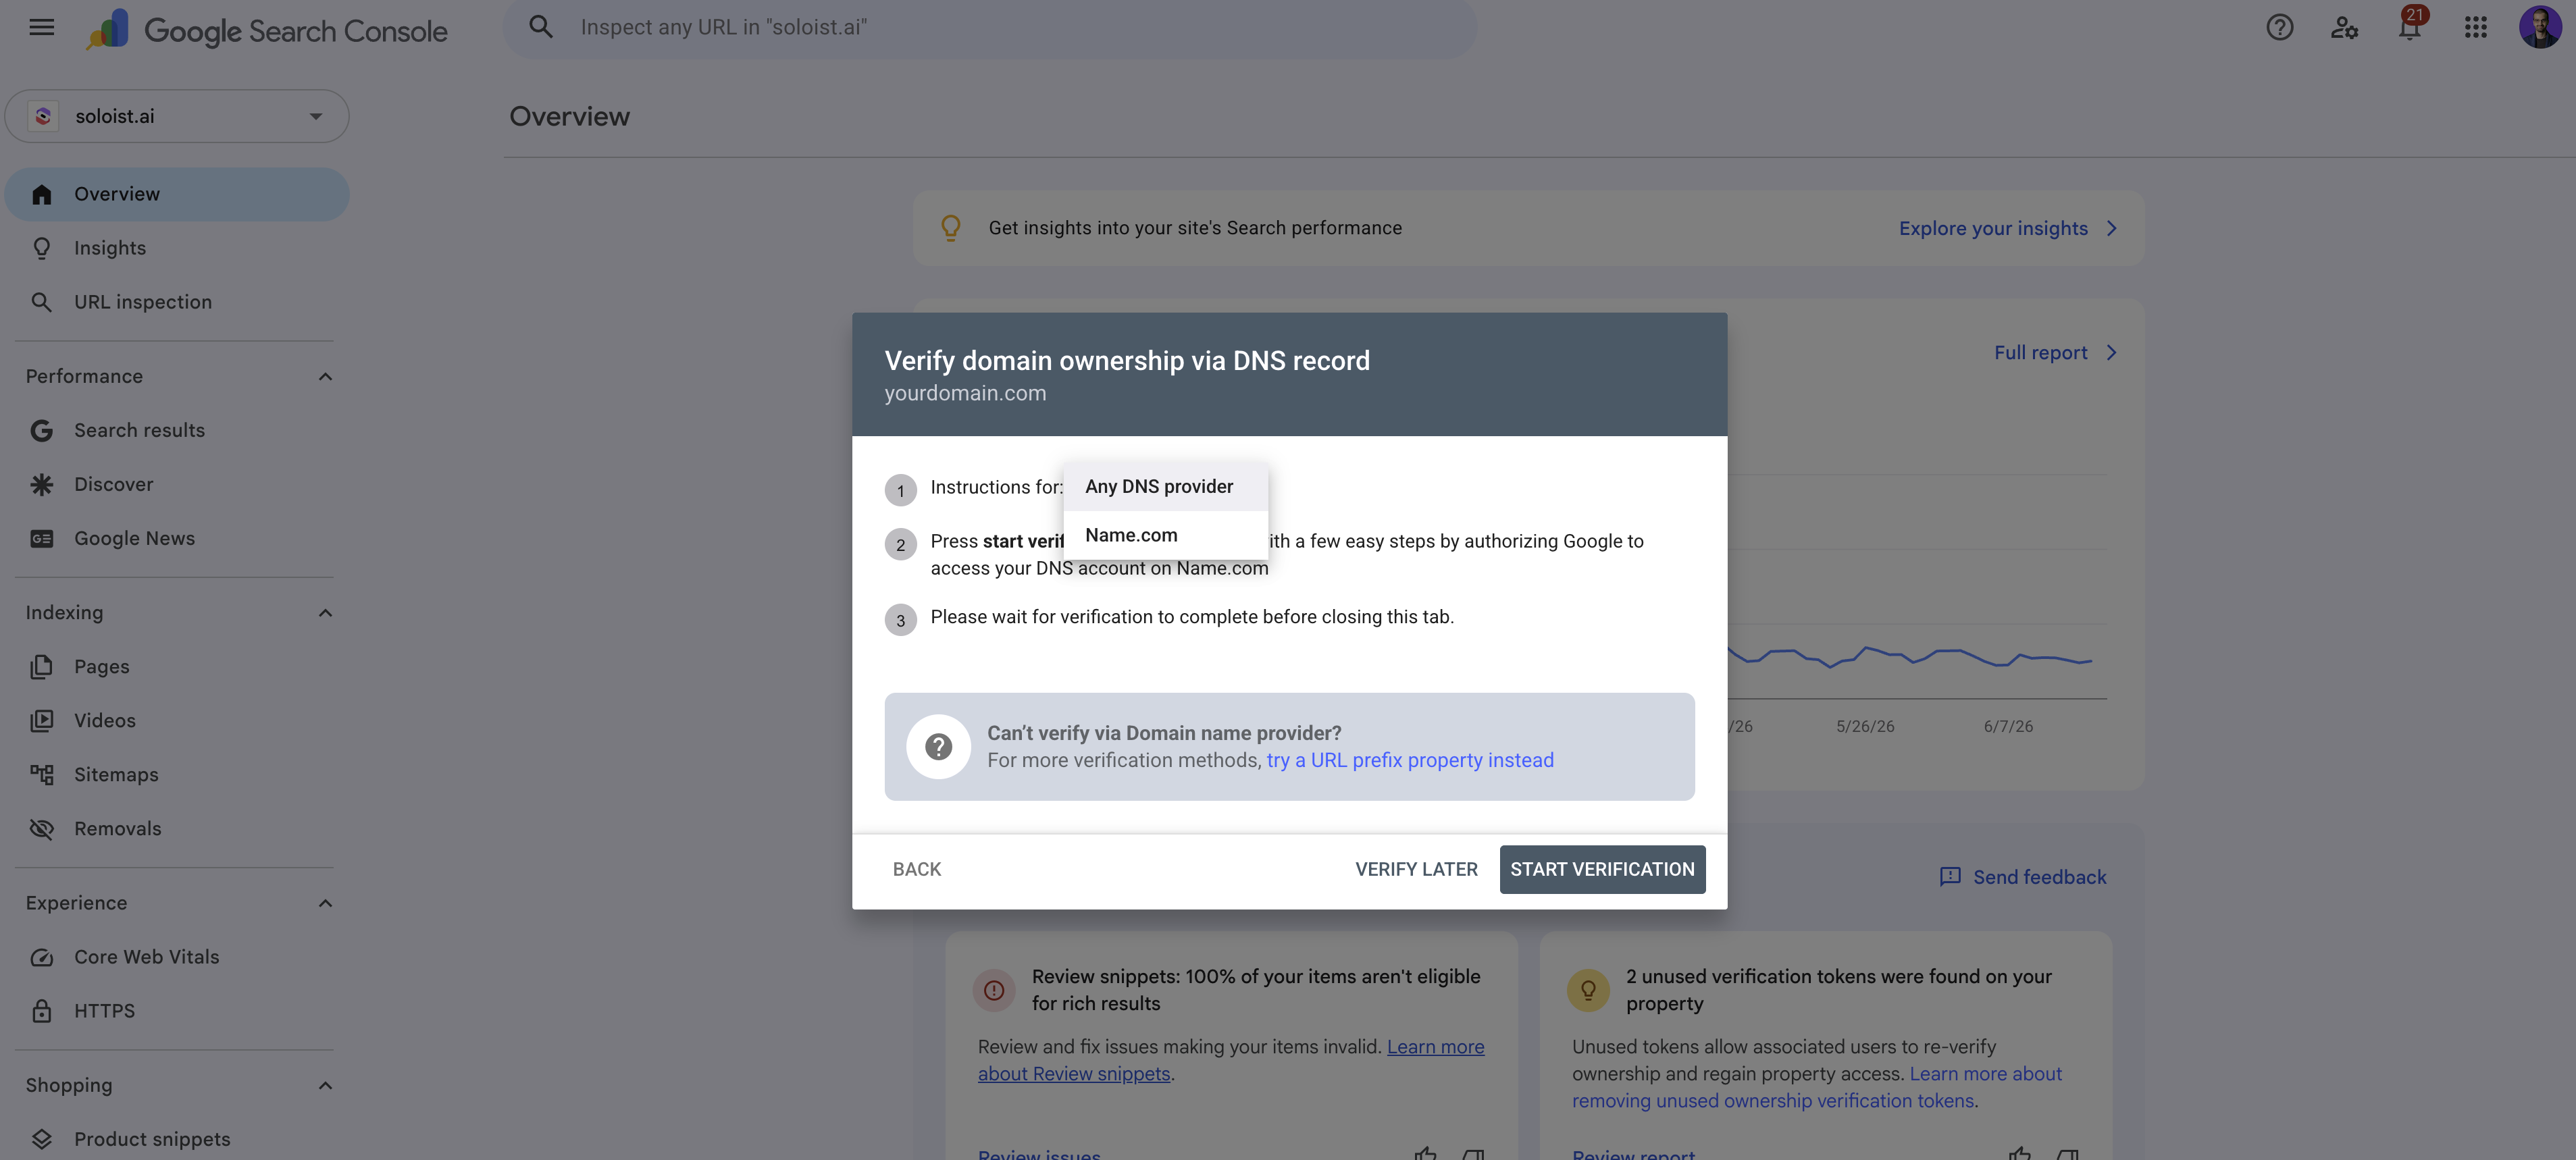Click BACK in the verify dialog
2576x1160 pixels.
pos(916,869)
